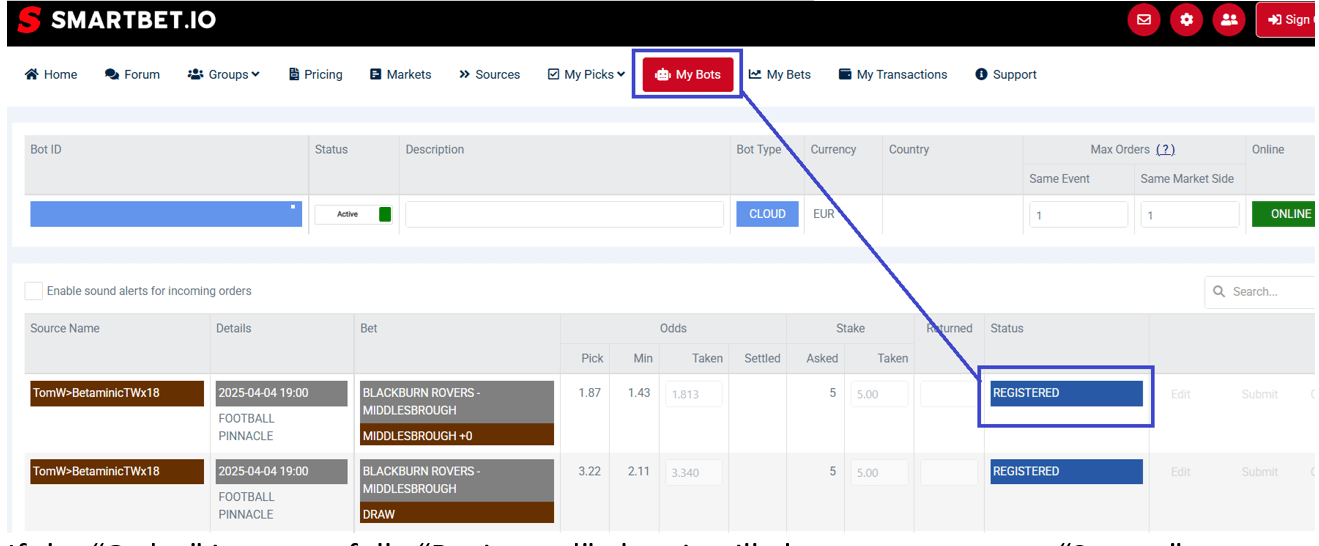Open Forum via chat bubbles icon
Image resolution: width=1319 pixels, height=546 pixels.
(112, 75)
